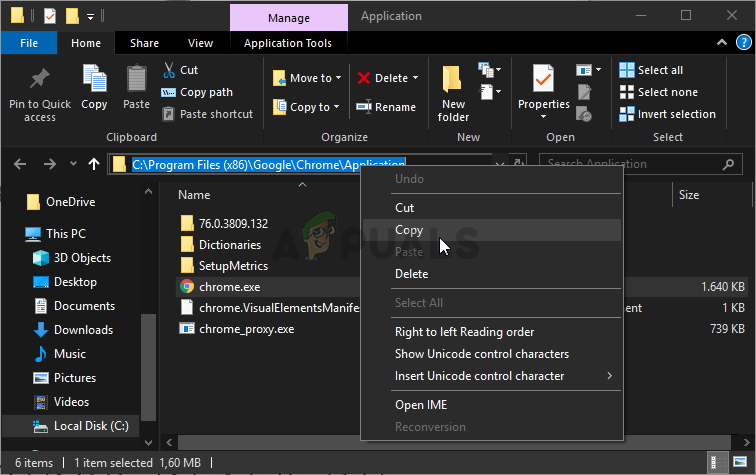Collapse the ribbon with the chevron
The width and height of the screenshot is (756, 475).
pyautogui.click(x=722, y=42)
